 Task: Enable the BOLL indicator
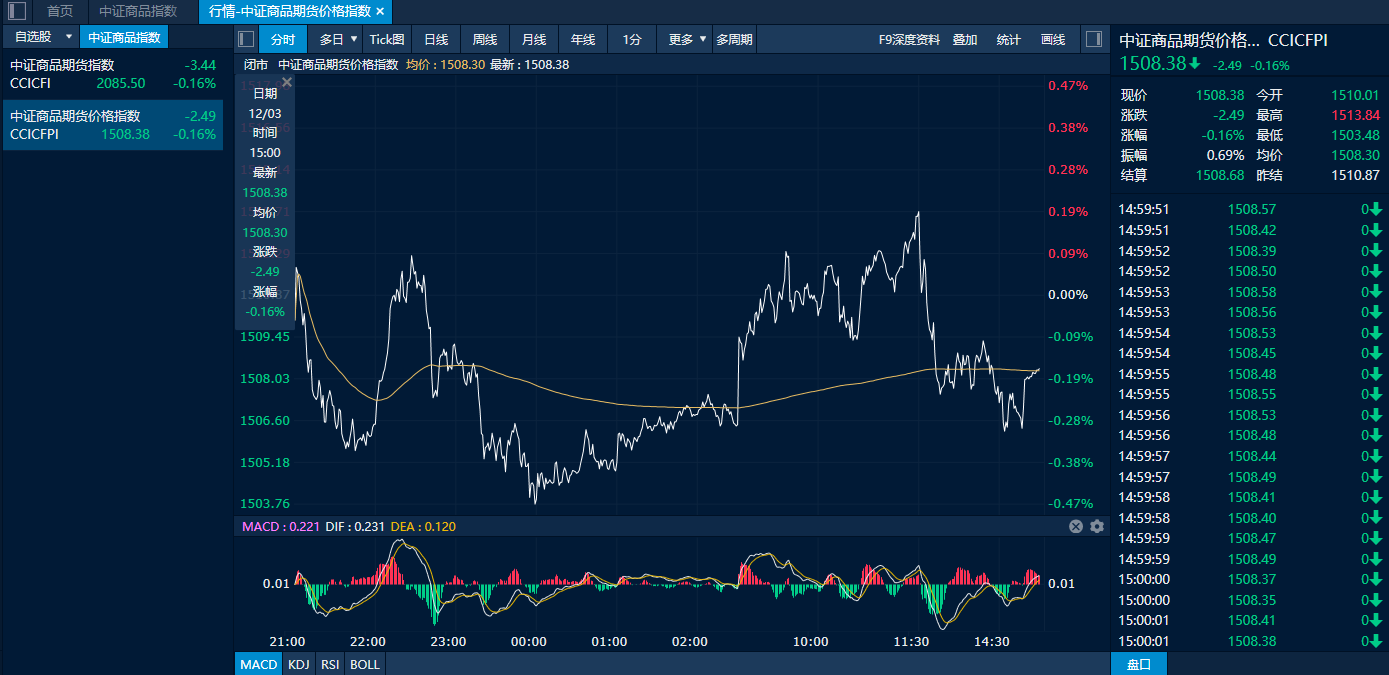coord(364,664)
